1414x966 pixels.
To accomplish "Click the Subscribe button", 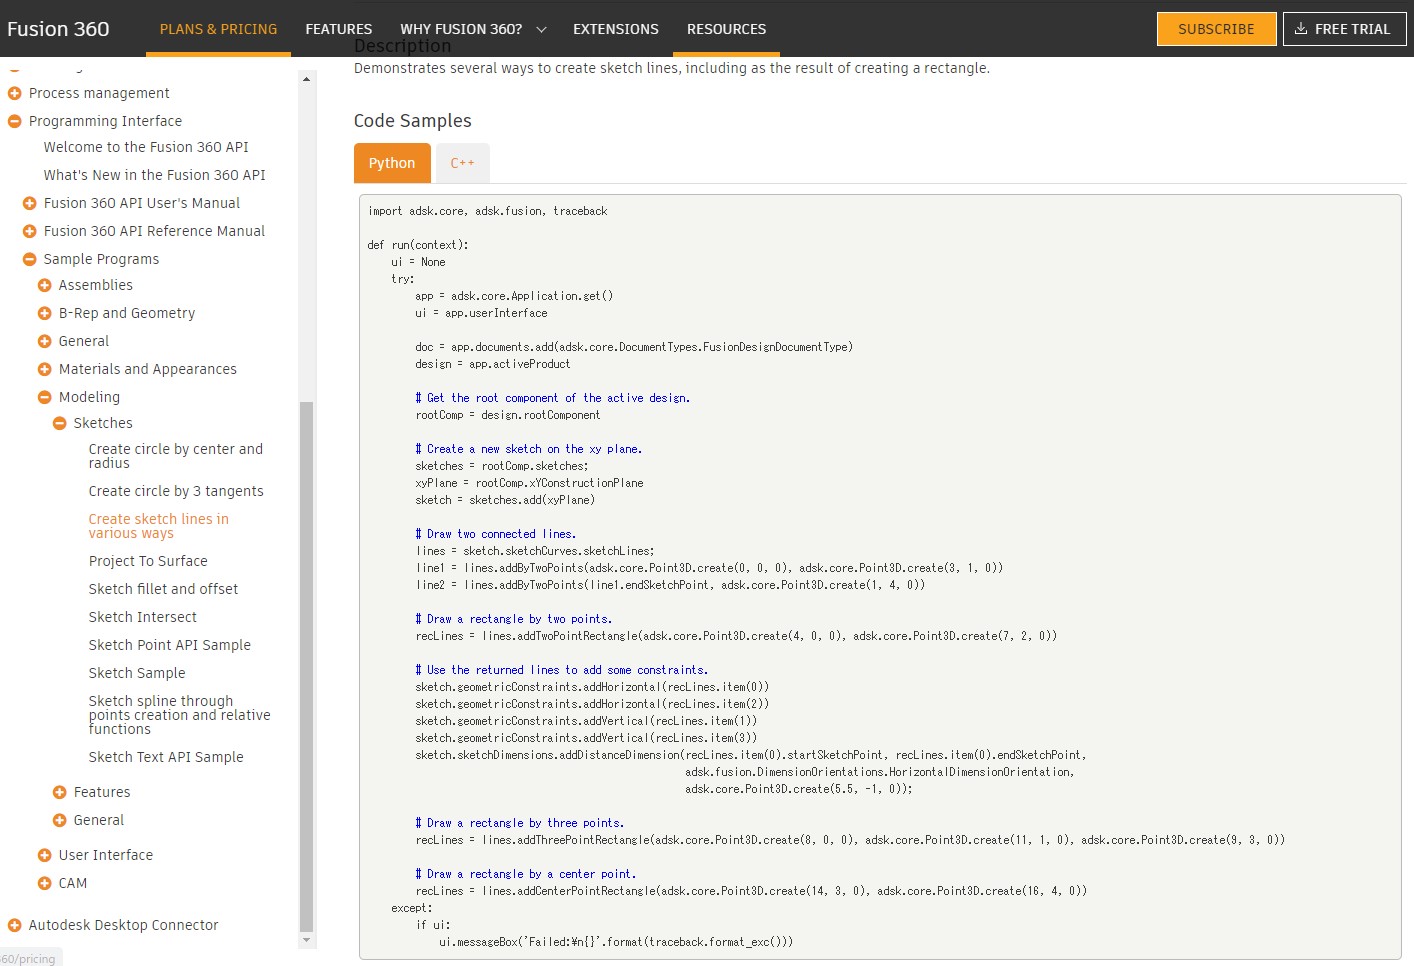I will click(x=1216, y=29).
